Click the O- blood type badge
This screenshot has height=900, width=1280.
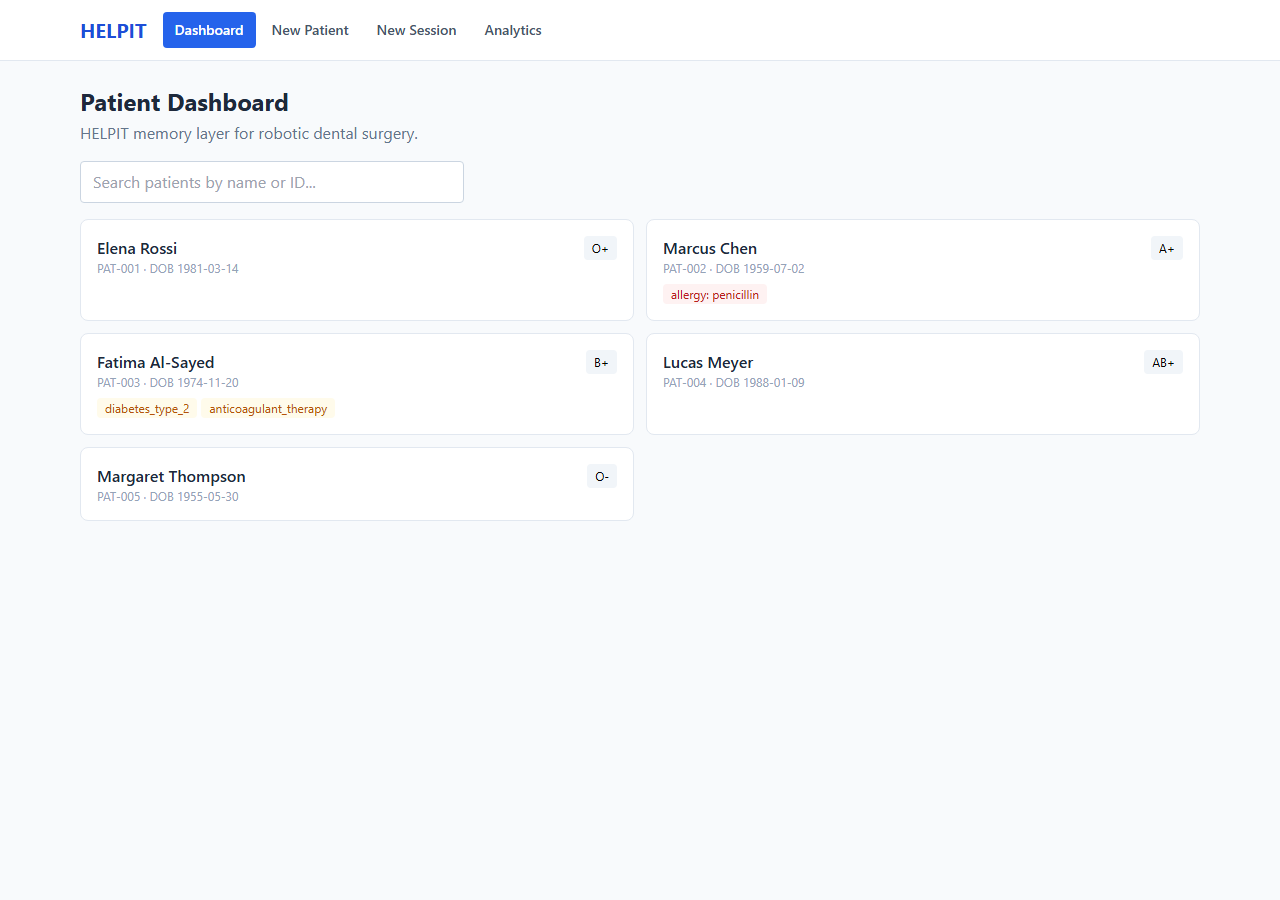602,476
